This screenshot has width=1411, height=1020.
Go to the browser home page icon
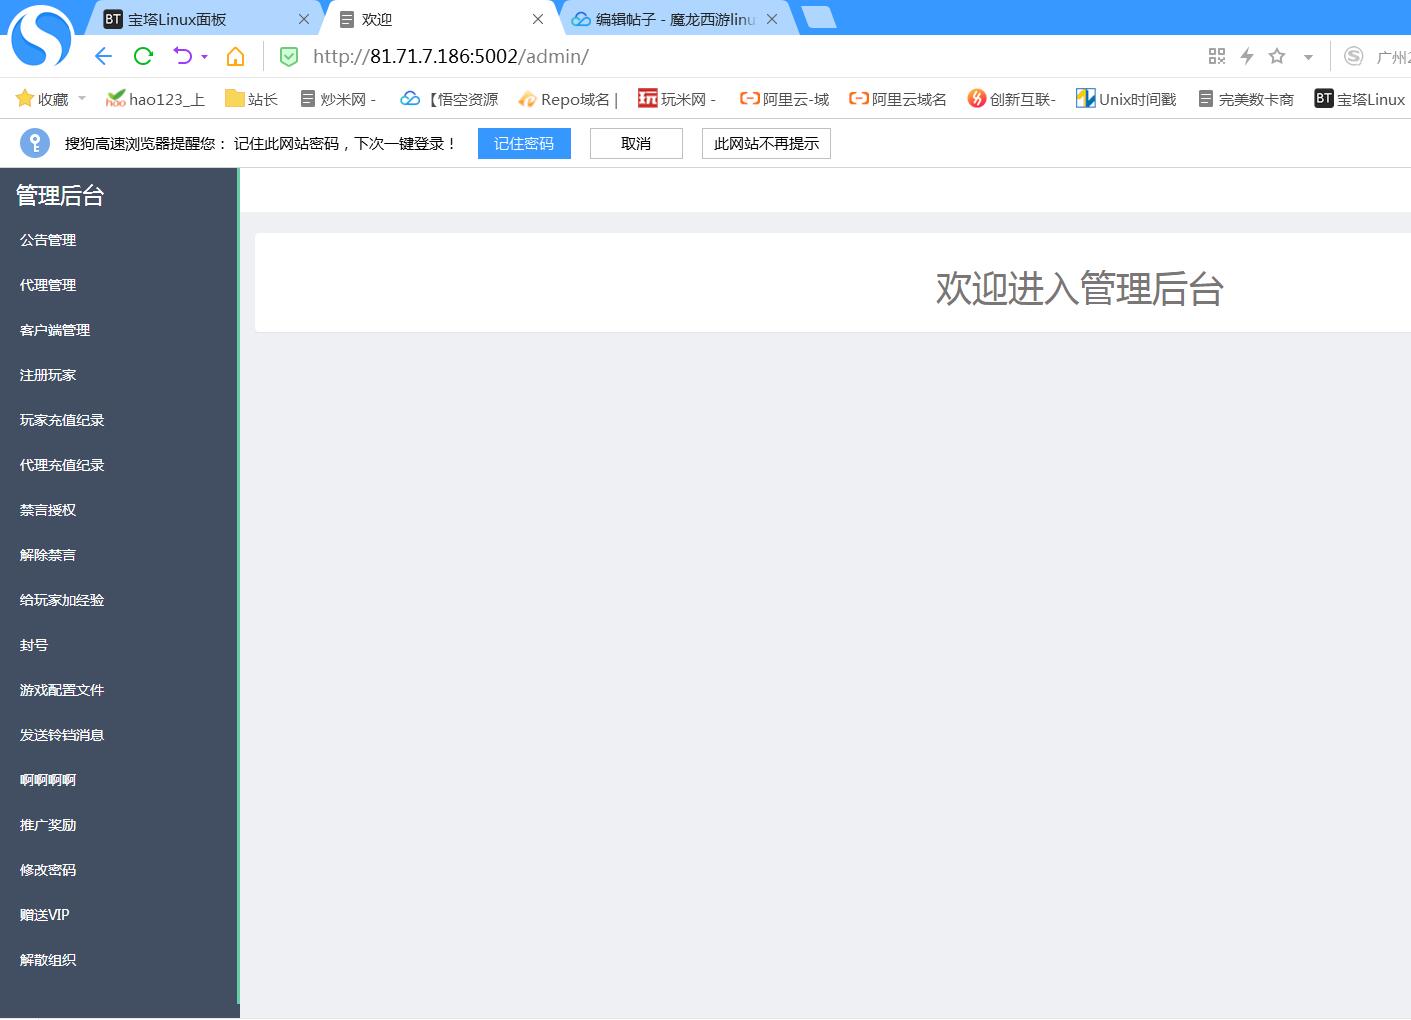click(x=236, y=56)
